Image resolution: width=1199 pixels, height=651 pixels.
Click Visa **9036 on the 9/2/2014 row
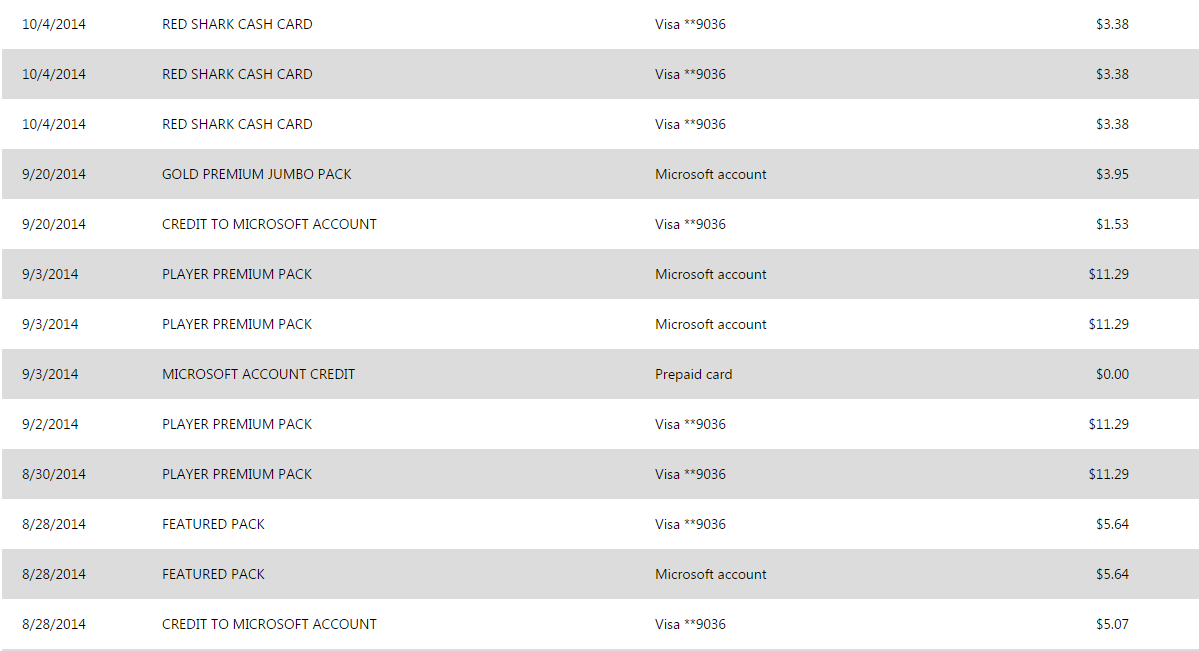tap(690, 424)
